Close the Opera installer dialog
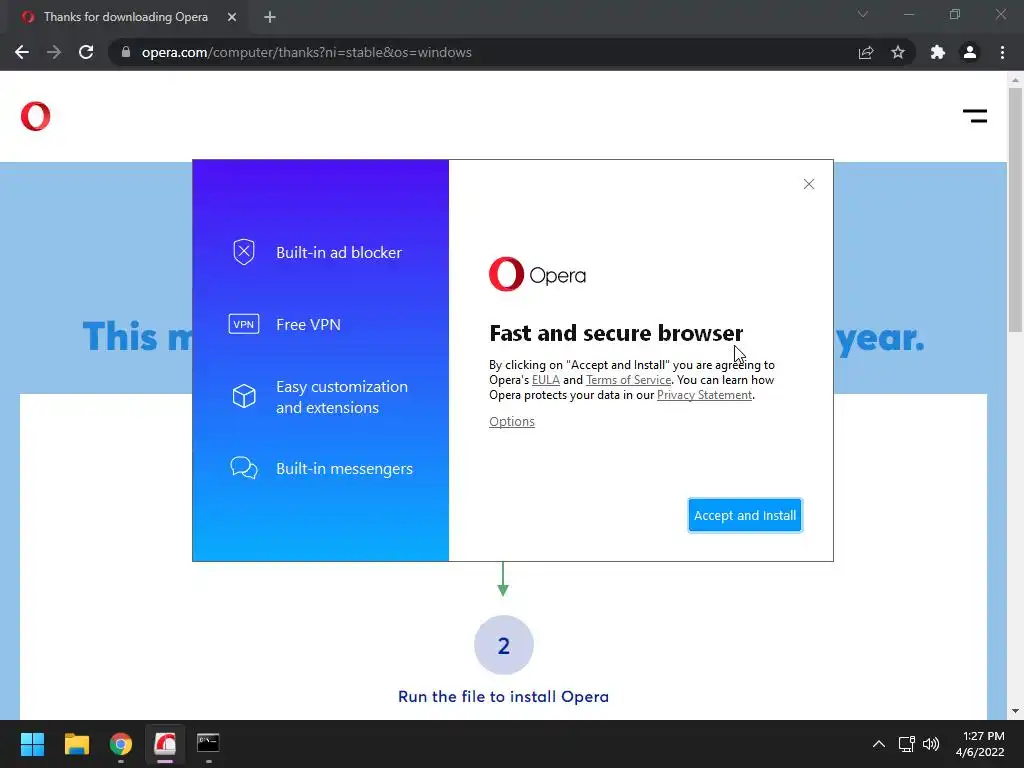1024x768 pixels. coord(808,184)
